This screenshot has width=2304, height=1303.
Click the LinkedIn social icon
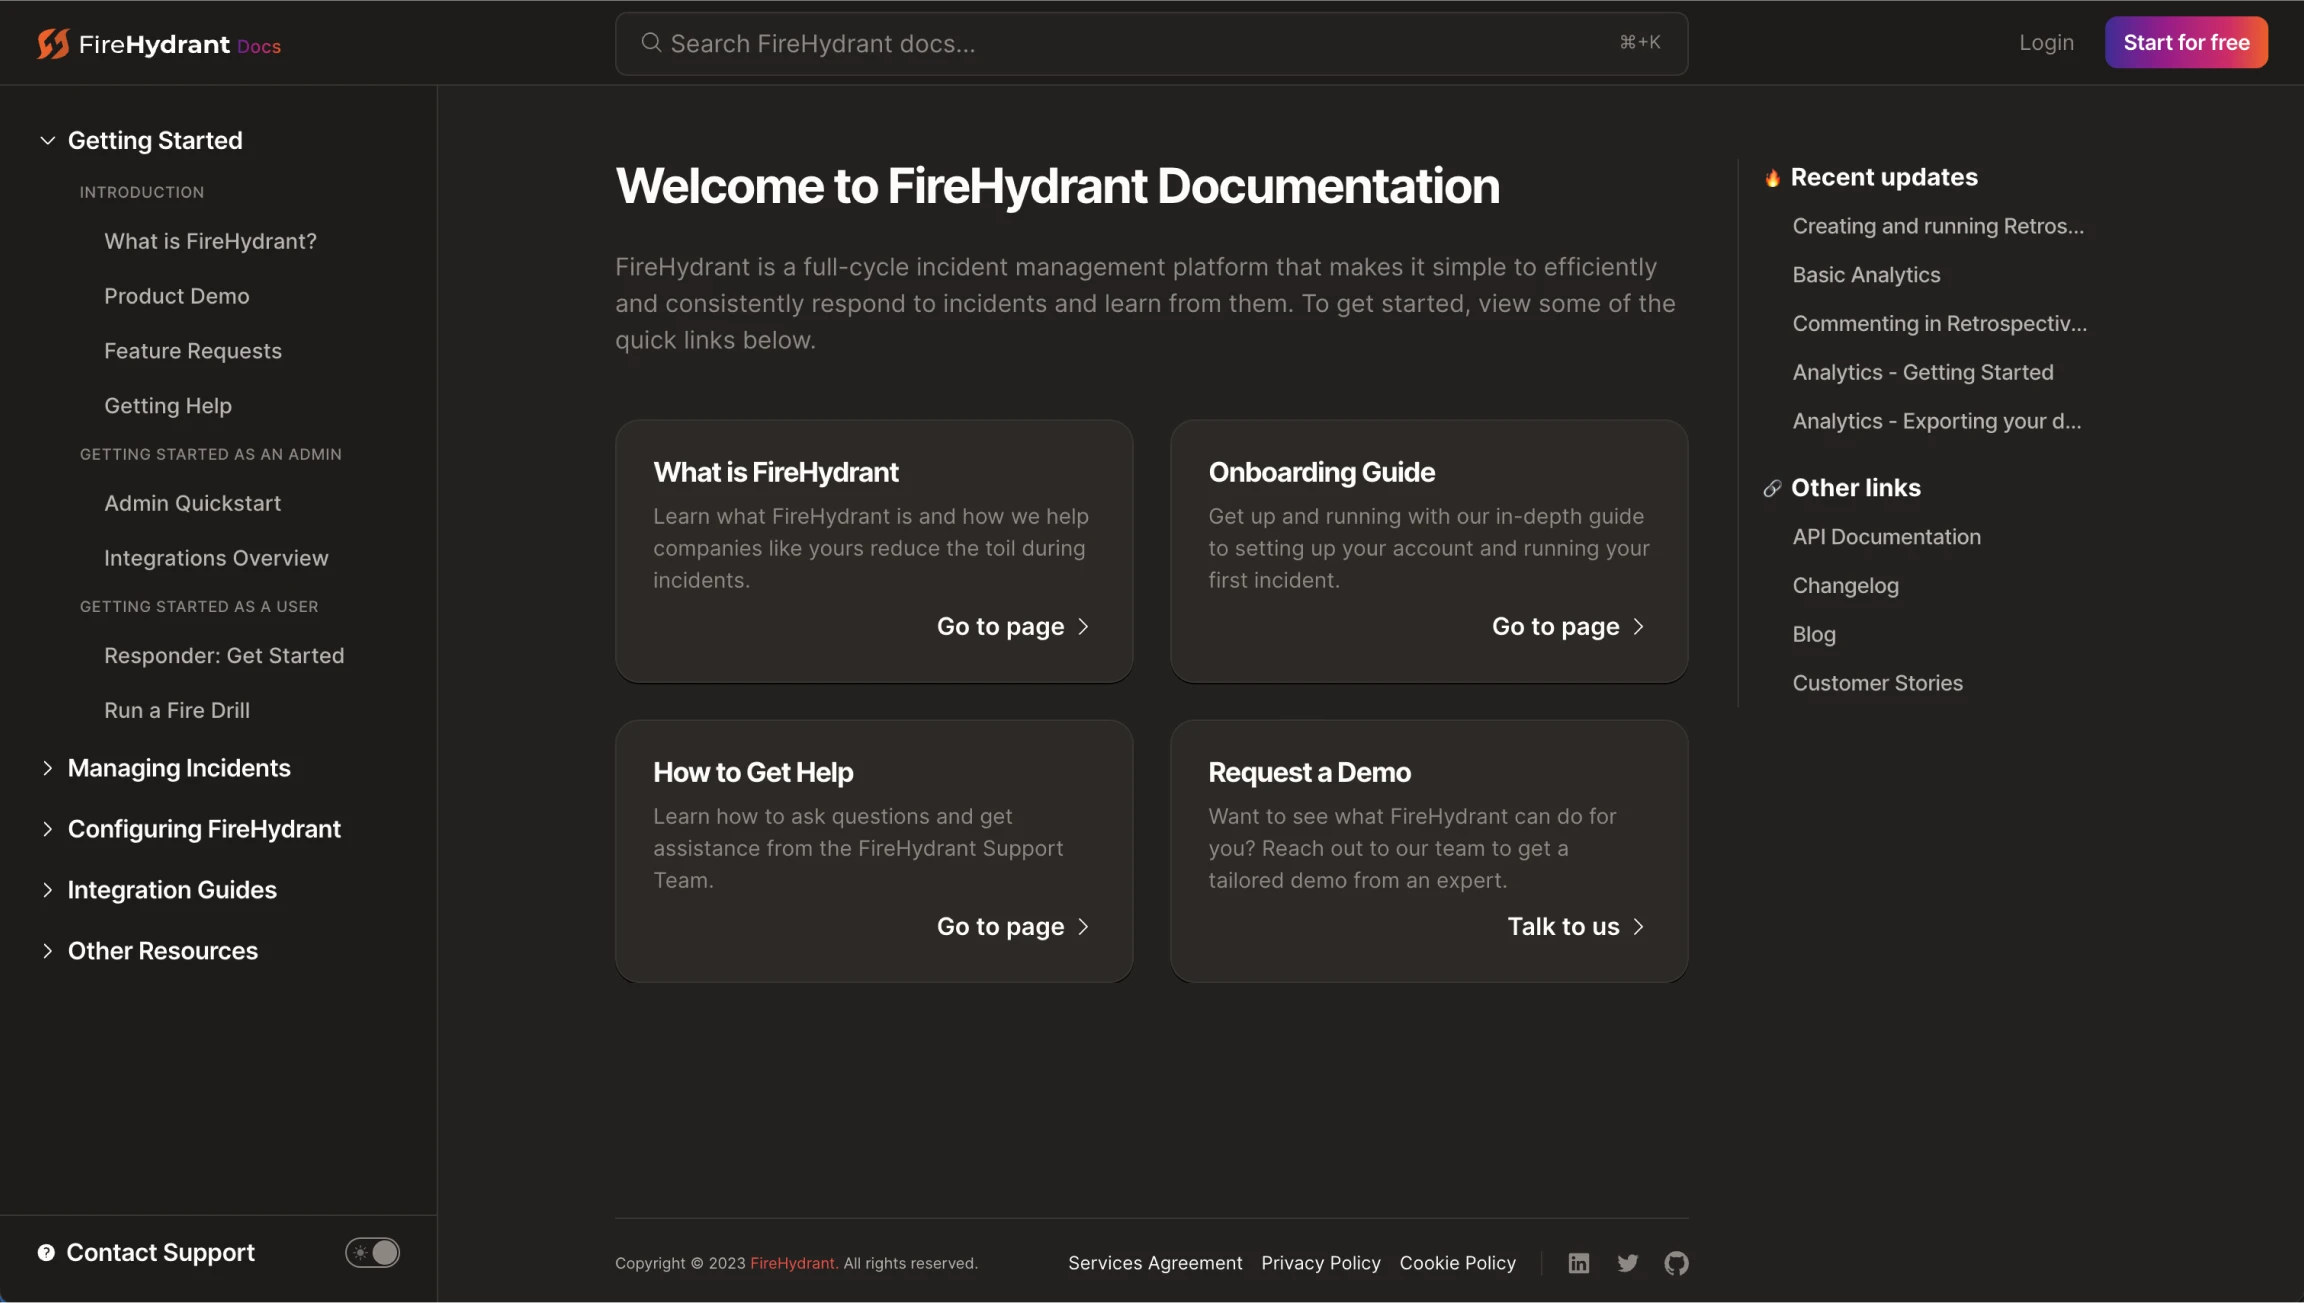(x=1579, y=1262)
